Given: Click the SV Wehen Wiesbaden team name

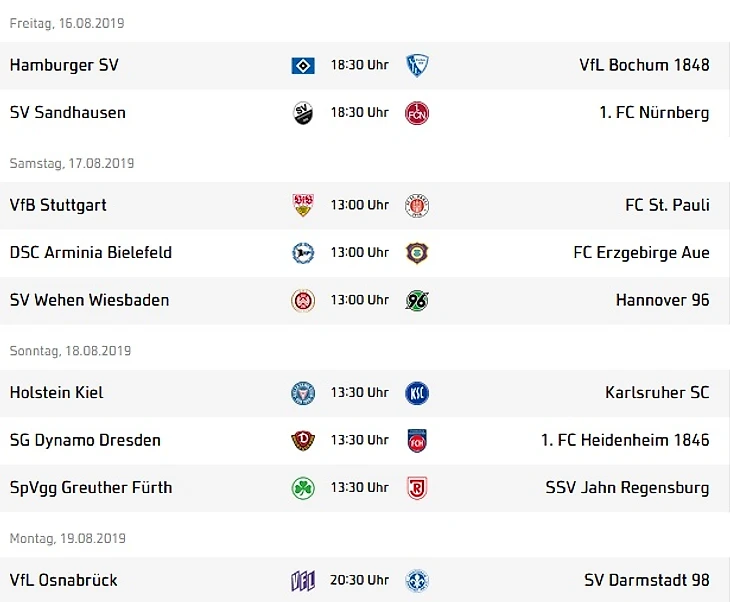Looking at the screenshot, I should pyautogui.click(x=89, y=300).
